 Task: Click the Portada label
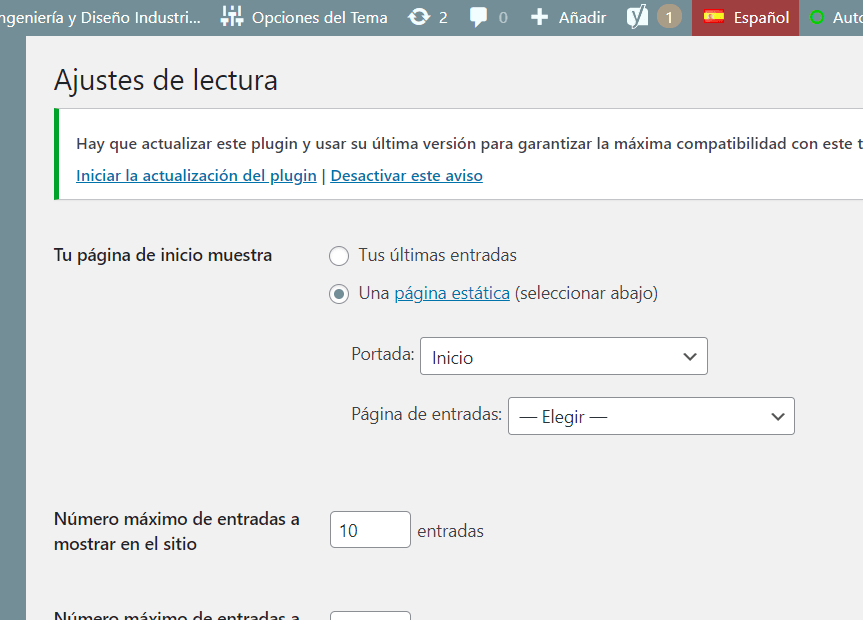[x=383, y=354]
